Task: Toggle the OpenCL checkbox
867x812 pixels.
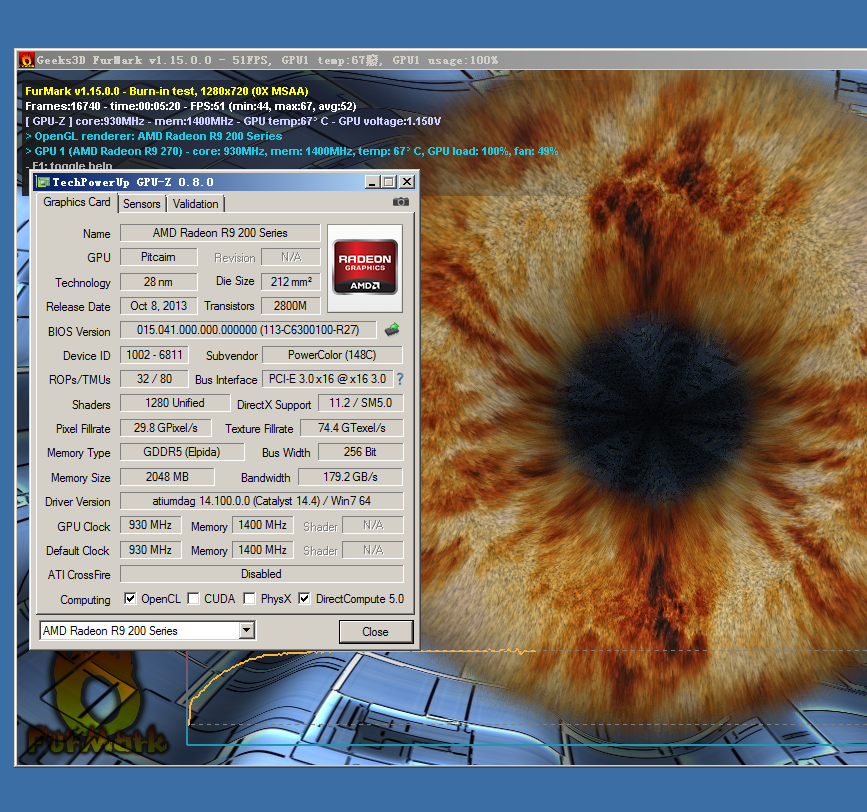Action: tap(130, 599)
